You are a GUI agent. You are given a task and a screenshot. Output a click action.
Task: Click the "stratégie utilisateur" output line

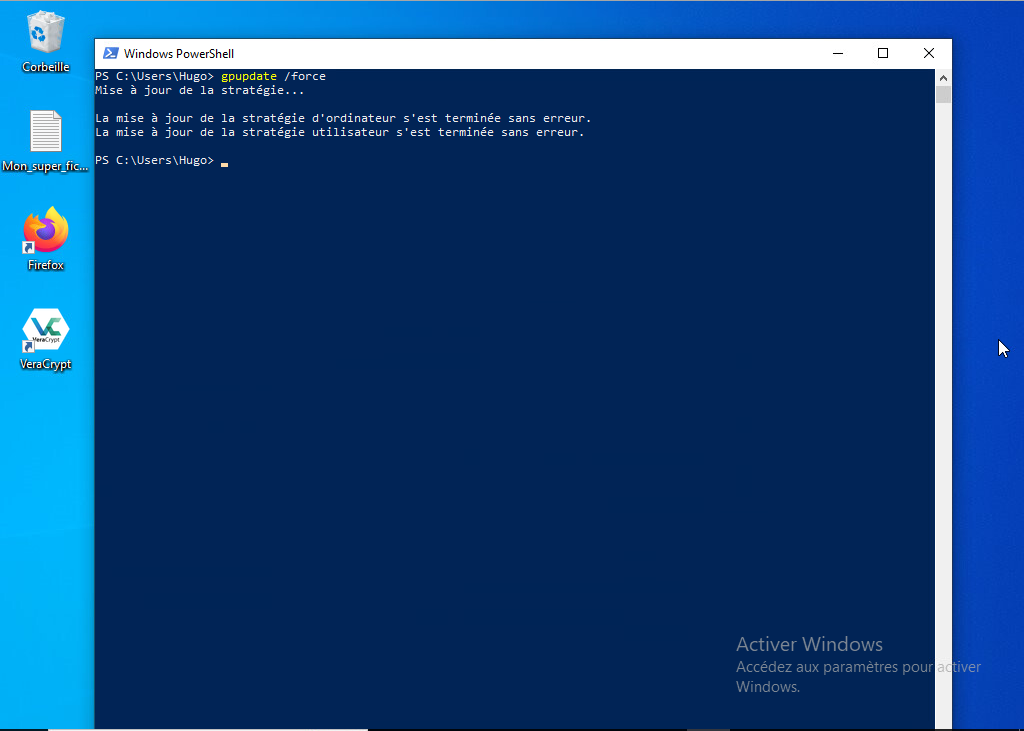tap(339, 132)
